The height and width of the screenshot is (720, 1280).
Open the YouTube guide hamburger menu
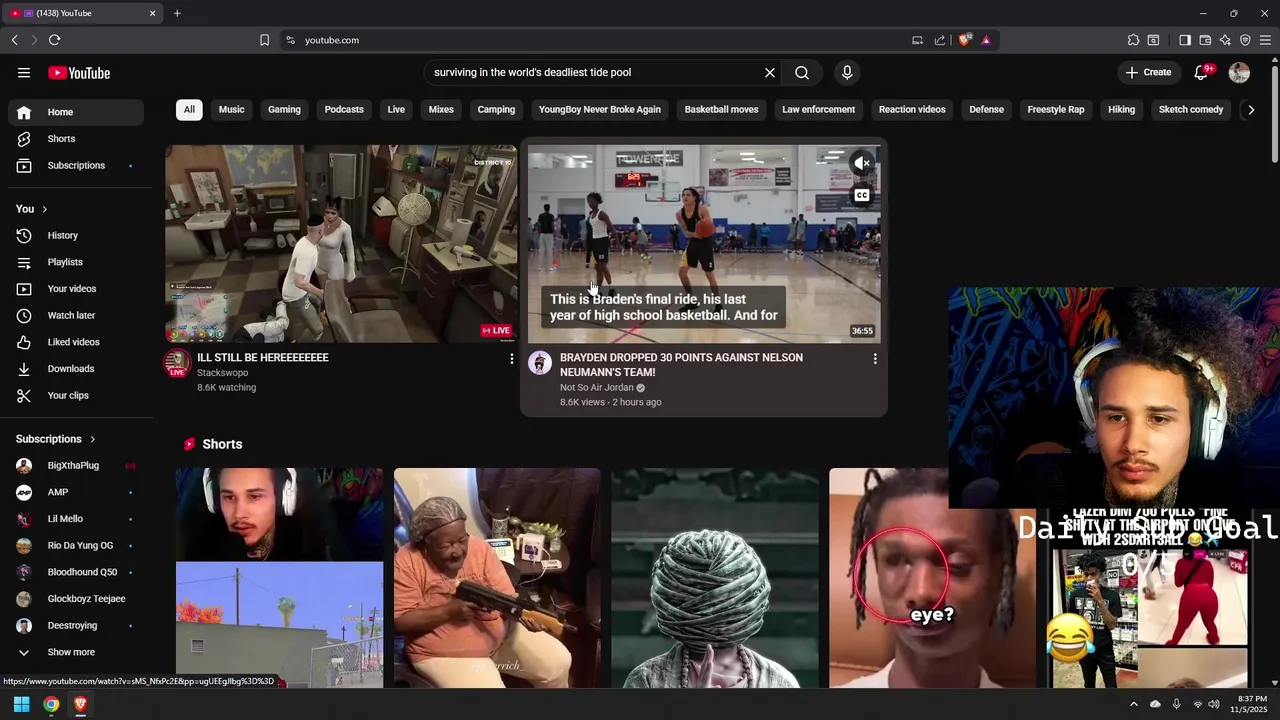pos(24,73)
